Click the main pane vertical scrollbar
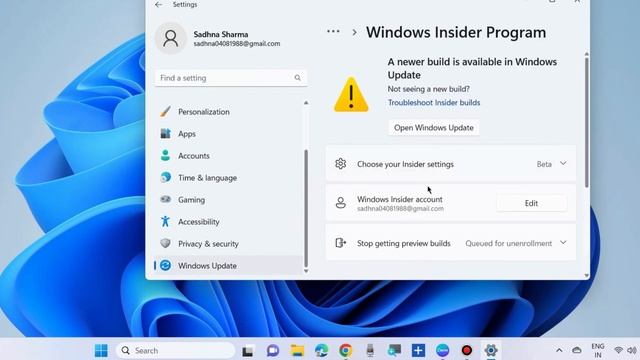 587,122
